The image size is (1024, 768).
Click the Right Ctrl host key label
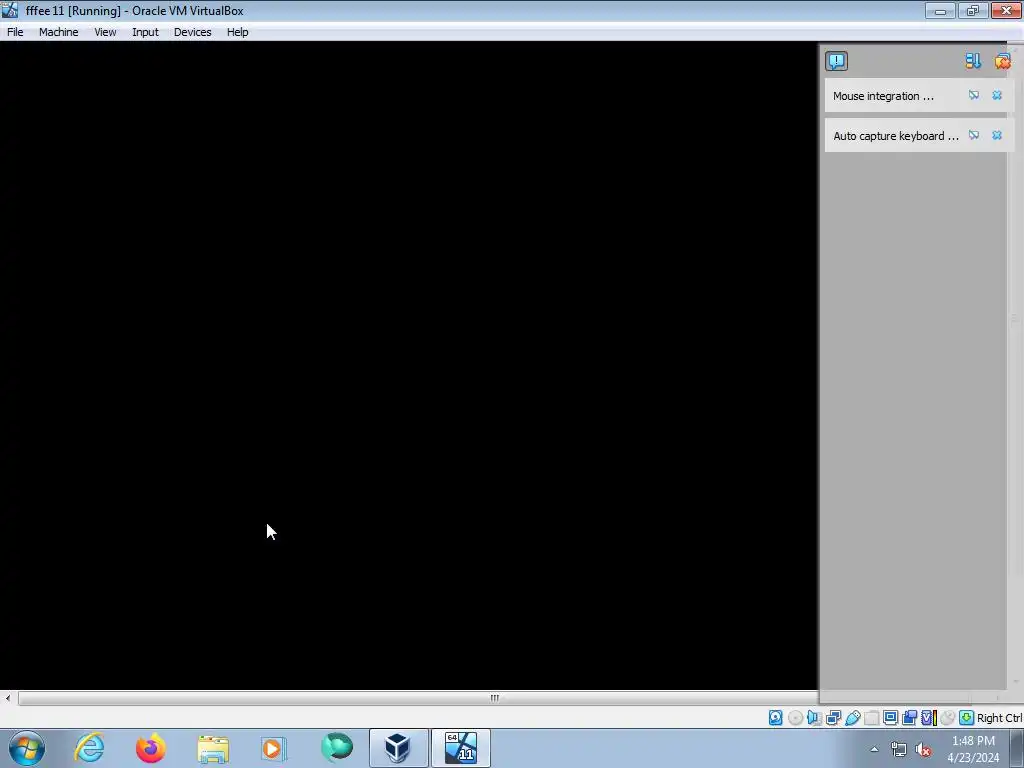coord(999,718)
